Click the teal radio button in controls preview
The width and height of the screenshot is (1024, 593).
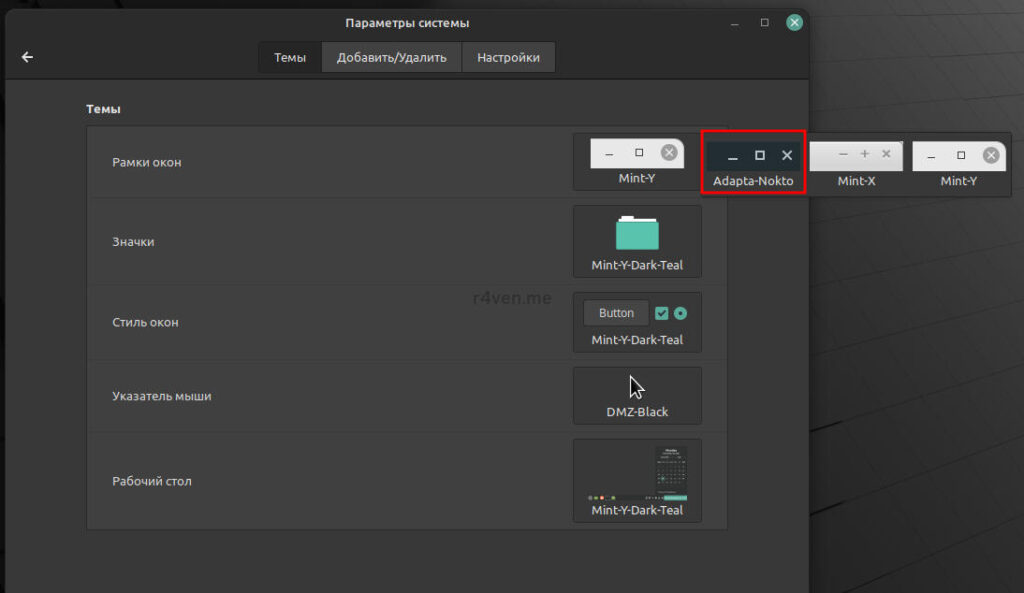(x=681, y=313)
